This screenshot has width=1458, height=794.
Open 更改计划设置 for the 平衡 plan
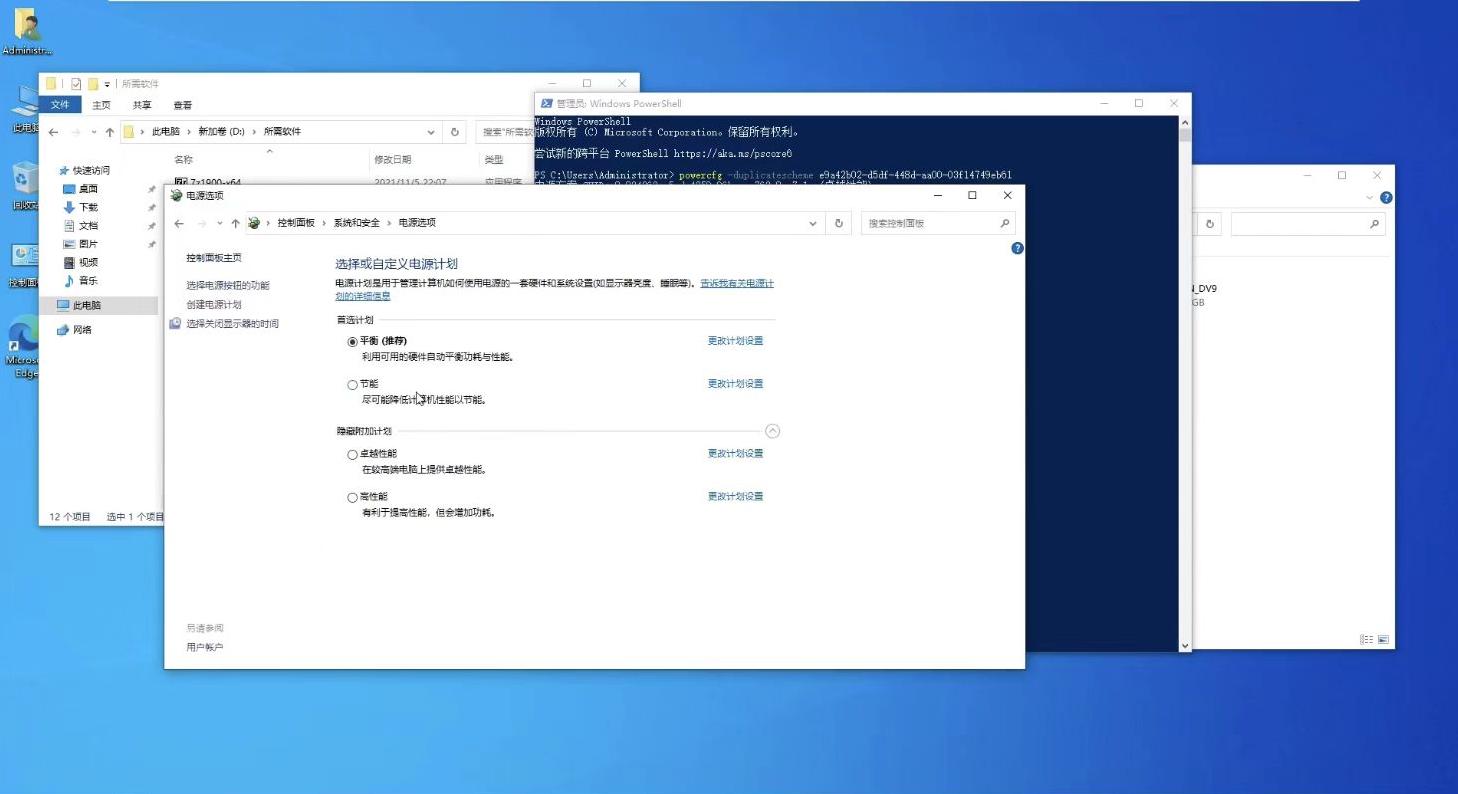(735, 341)
